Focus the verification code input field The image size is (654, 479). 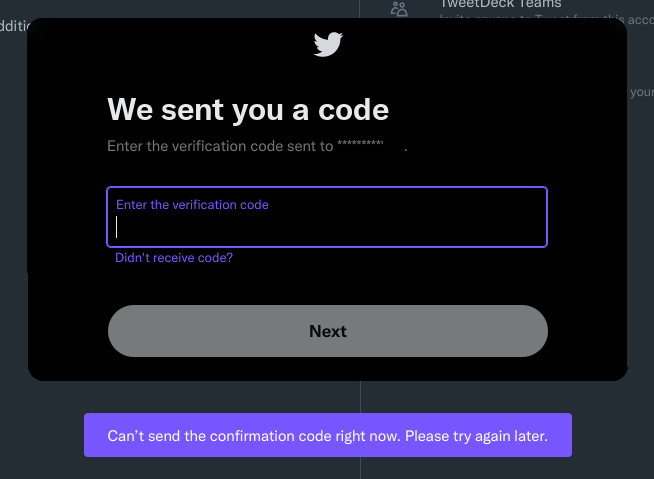[x=327, y=217]
